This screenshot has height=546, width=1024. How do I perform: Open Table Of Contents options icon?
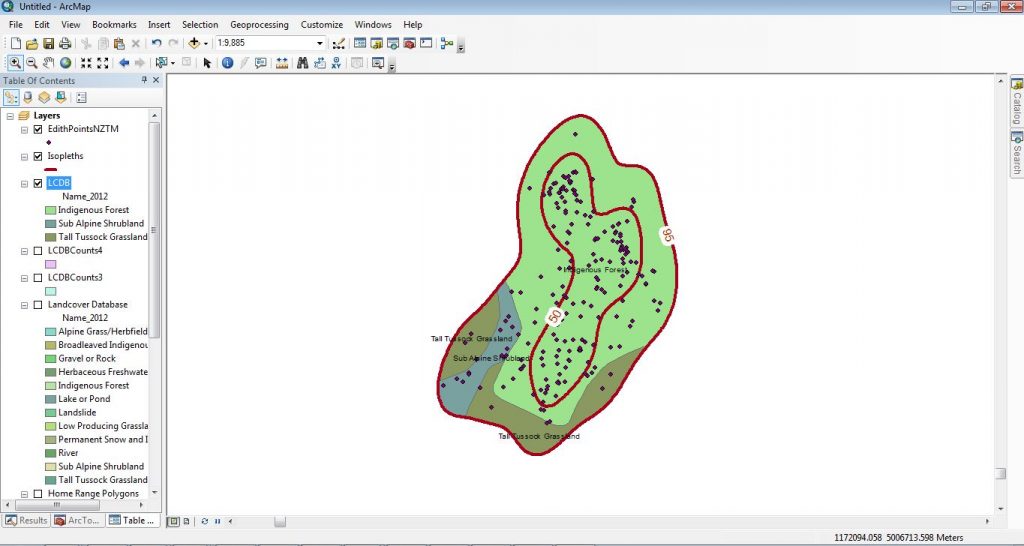(81, 97)
